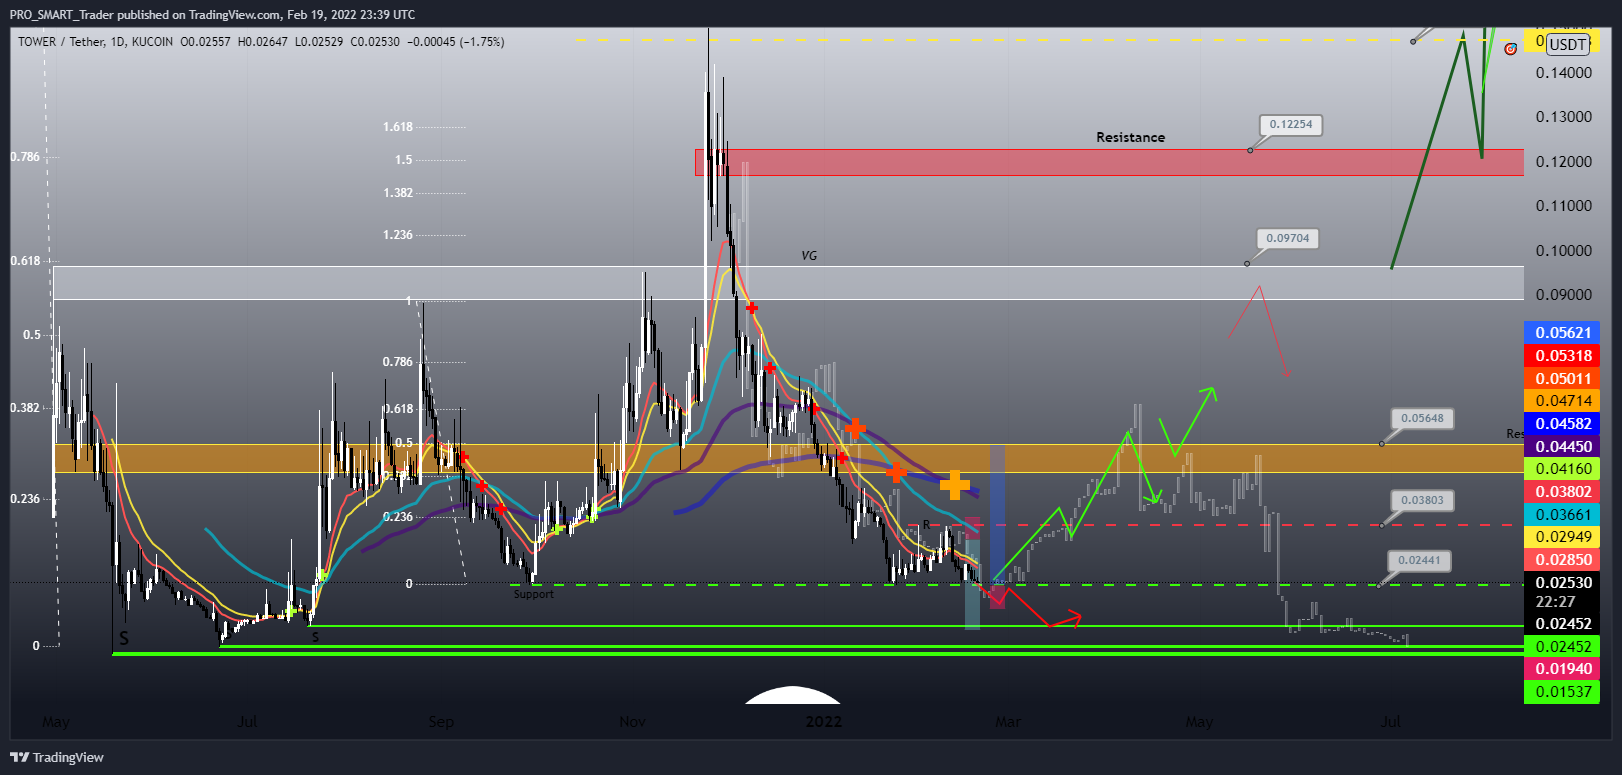This screenshot has width=1622, height=775.
Task: Click the 0.02441 price callout
Action: pyautogui.click(x=1419, y=561)
